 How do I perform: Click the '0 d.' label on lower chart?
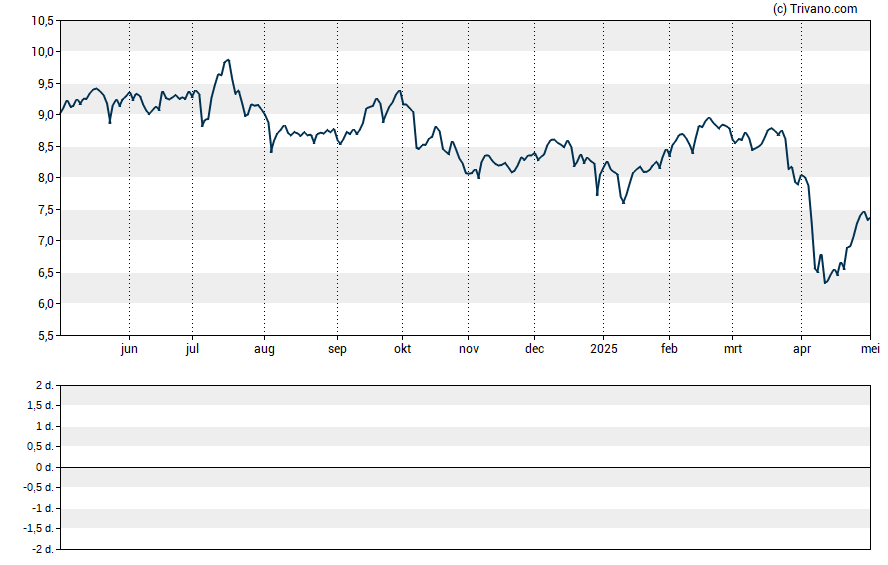(44, 467)
